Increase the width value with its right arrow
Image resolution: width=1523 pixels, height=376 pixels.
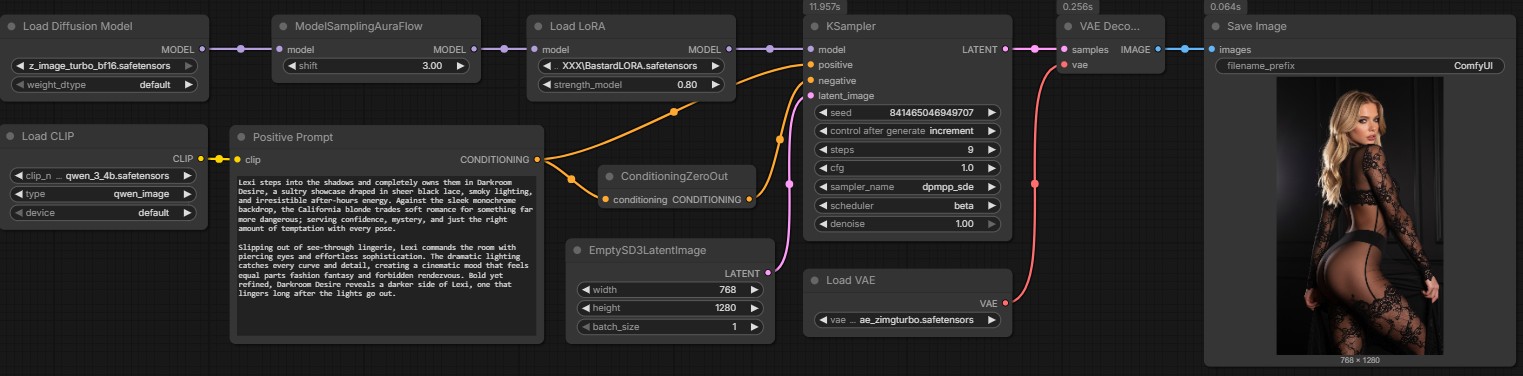754,290
